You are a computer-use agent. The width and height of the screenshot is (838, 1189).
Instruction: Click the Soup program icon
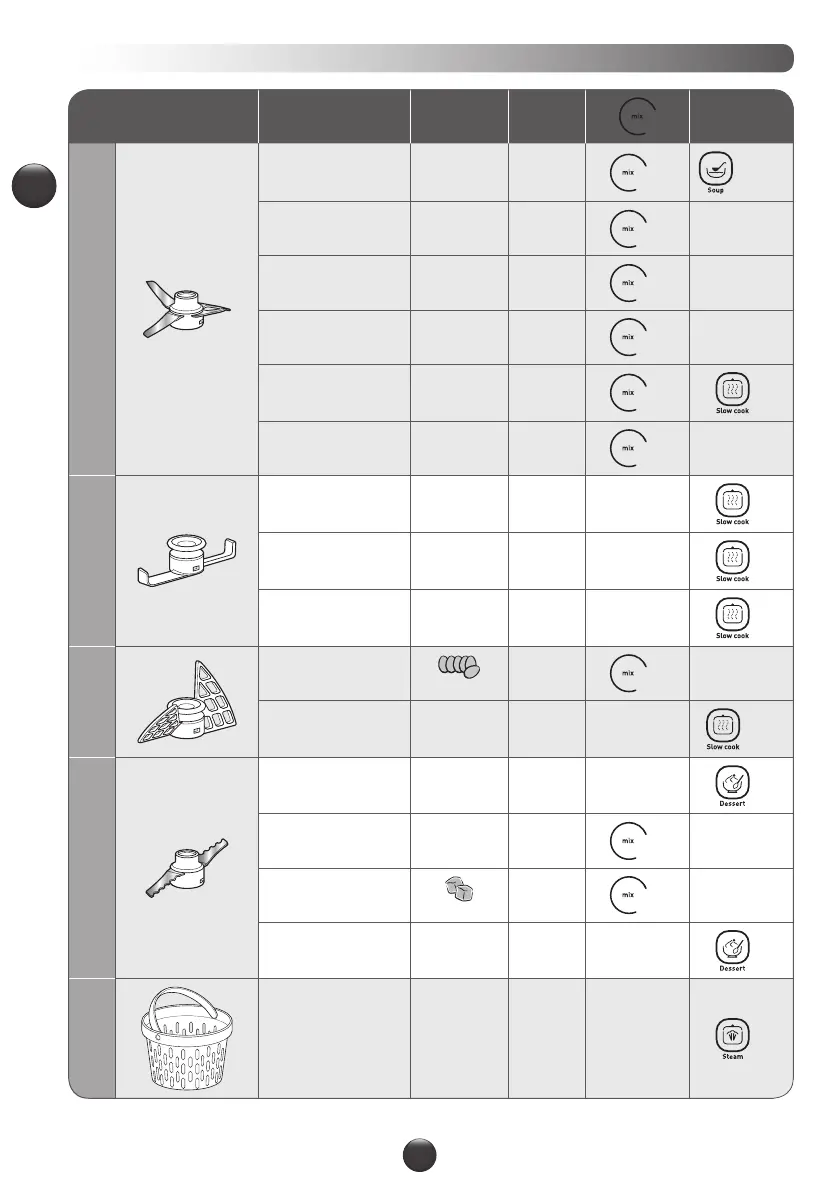pyautogui.click(x=712, y=170)
